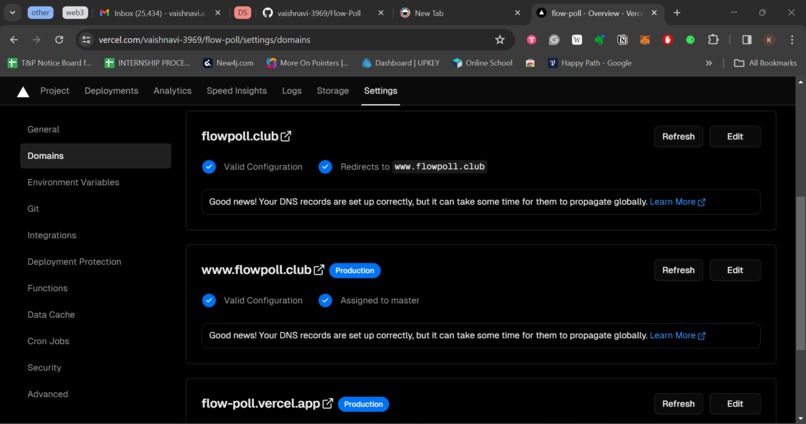Switch to the New Tab tab
Image resolution: width=806 pixels, height=424 pixels.
point(460,13)
